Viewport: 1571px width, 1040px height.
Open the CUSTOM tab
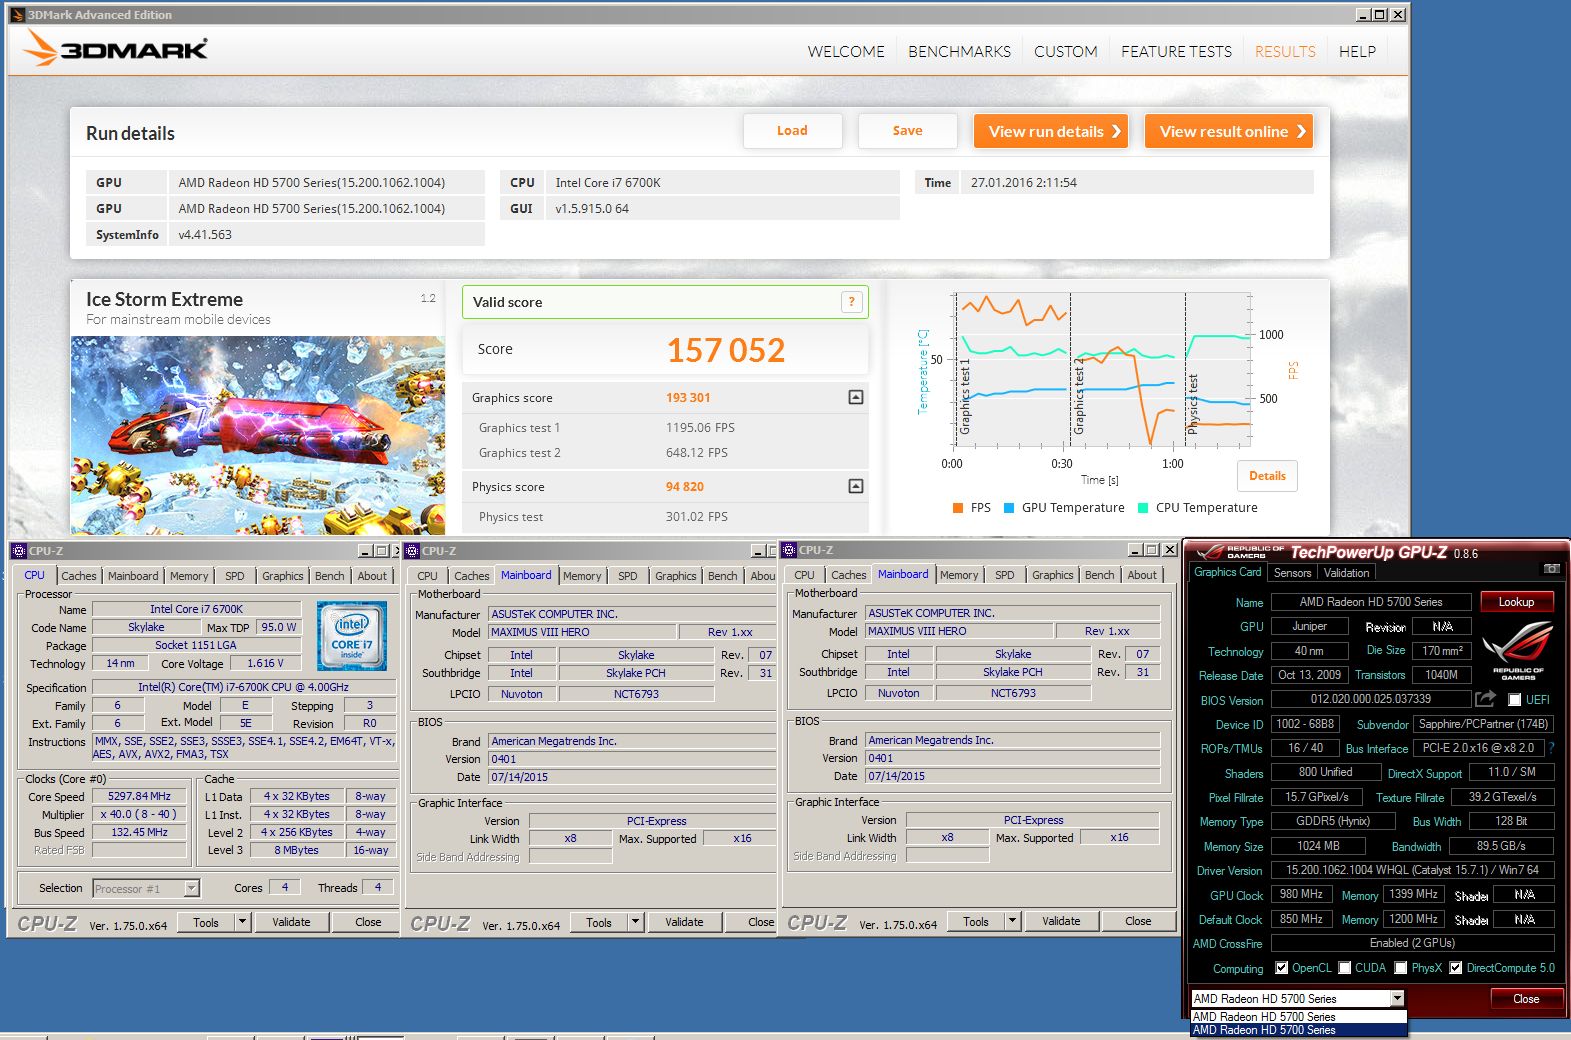[x=1065, y=51]
